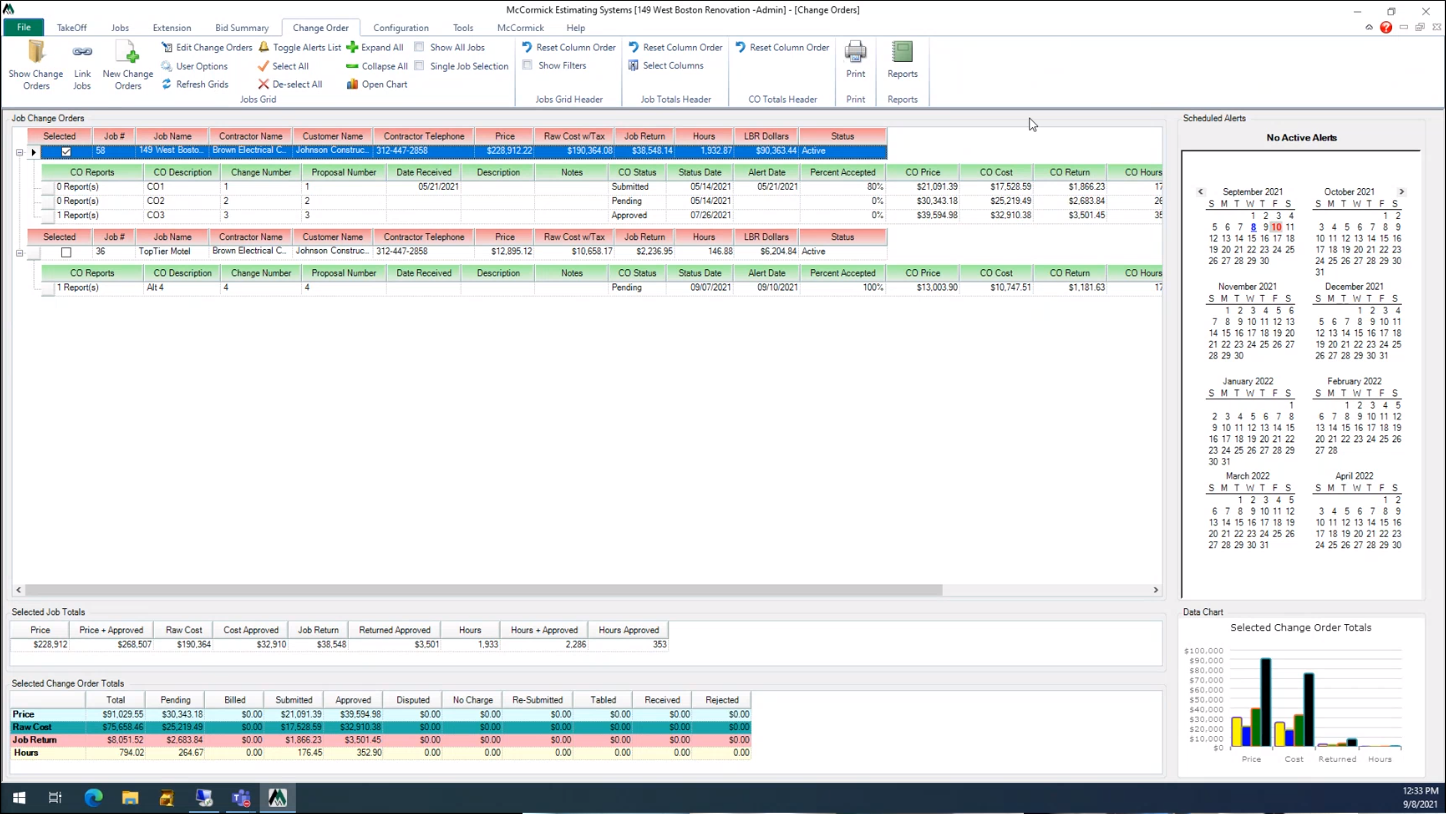Open Microsoft Teams from taskbar
The image size is (1446, 814).
(x=241, y=798)
